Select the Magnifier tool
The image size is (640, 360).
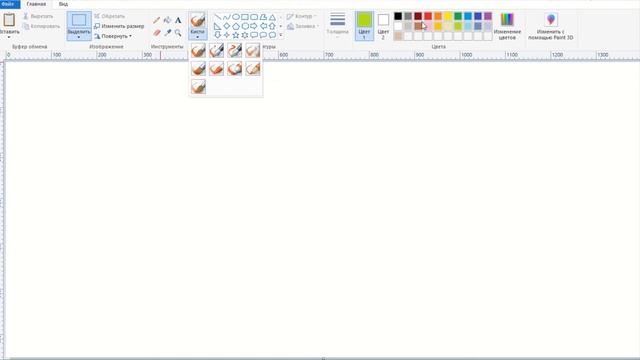pos(178,33)
